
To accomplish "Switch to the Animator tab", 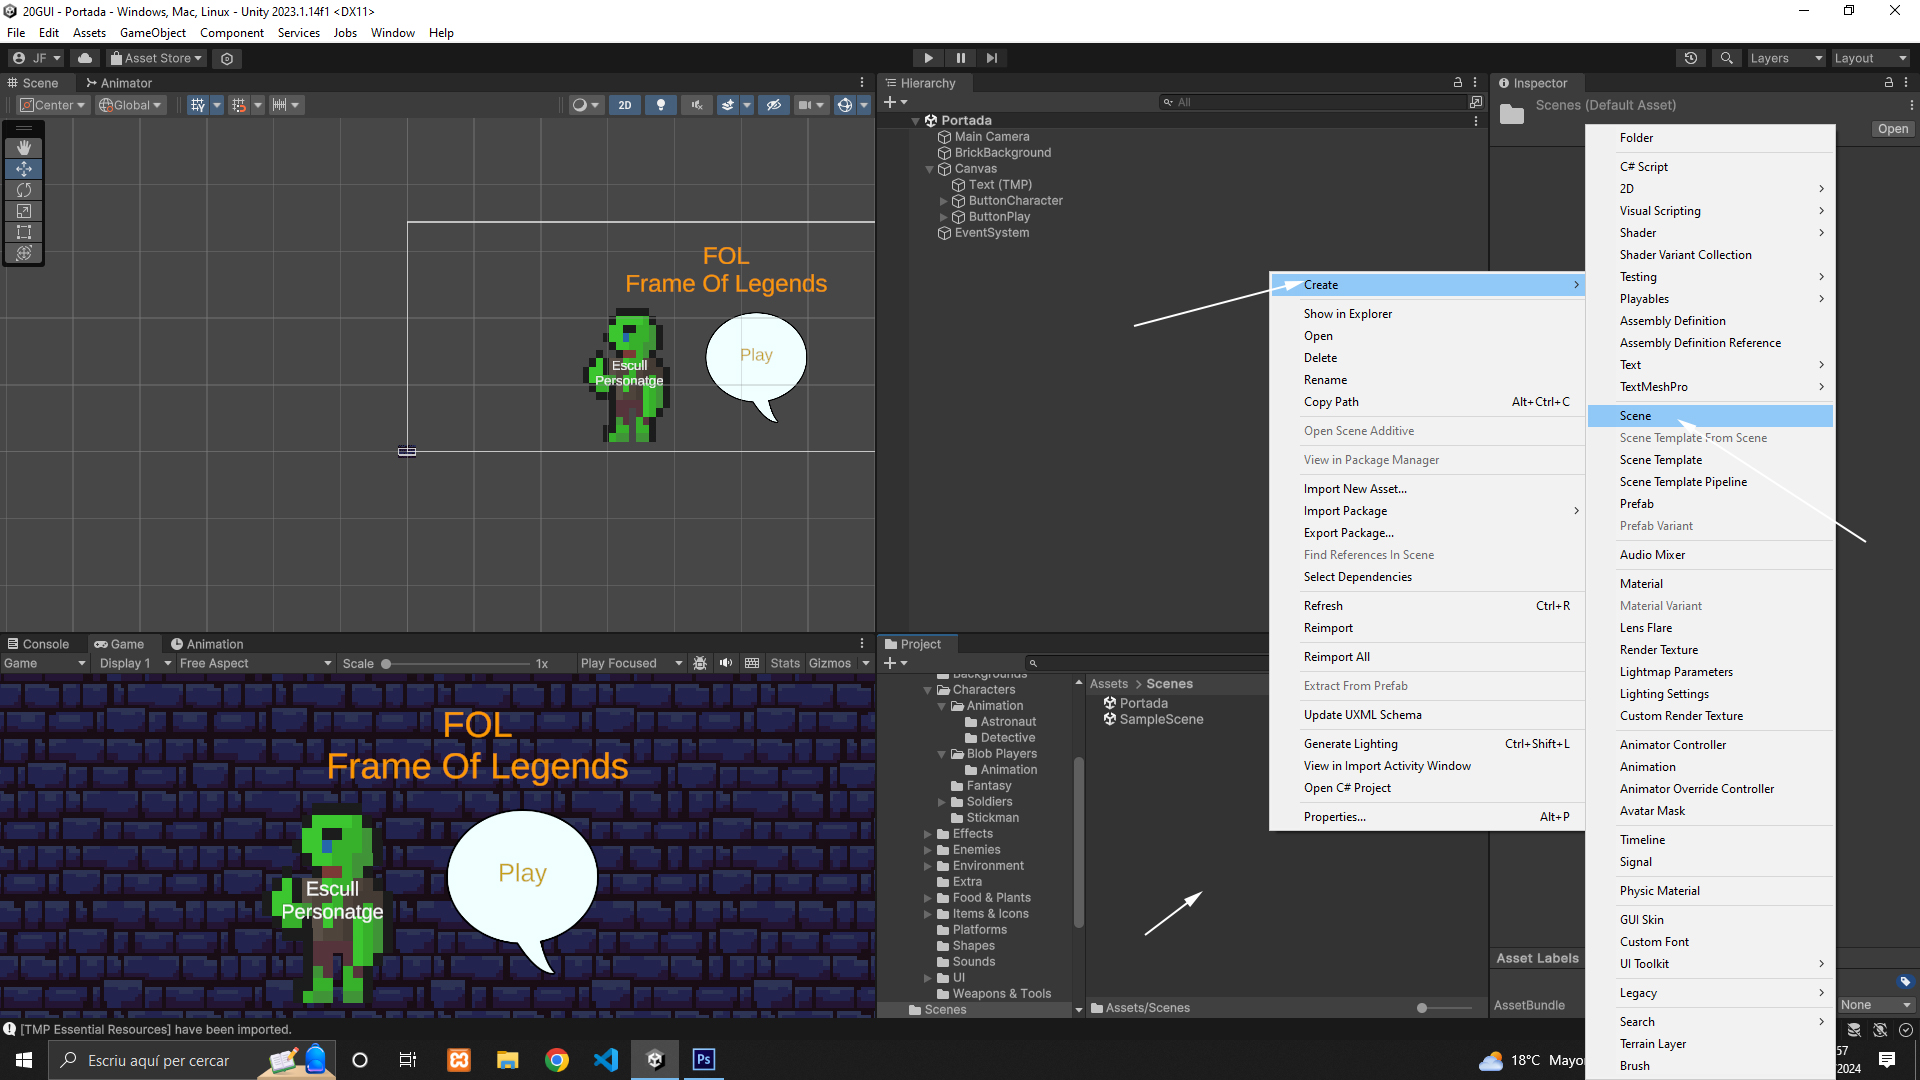I will 118,83.
